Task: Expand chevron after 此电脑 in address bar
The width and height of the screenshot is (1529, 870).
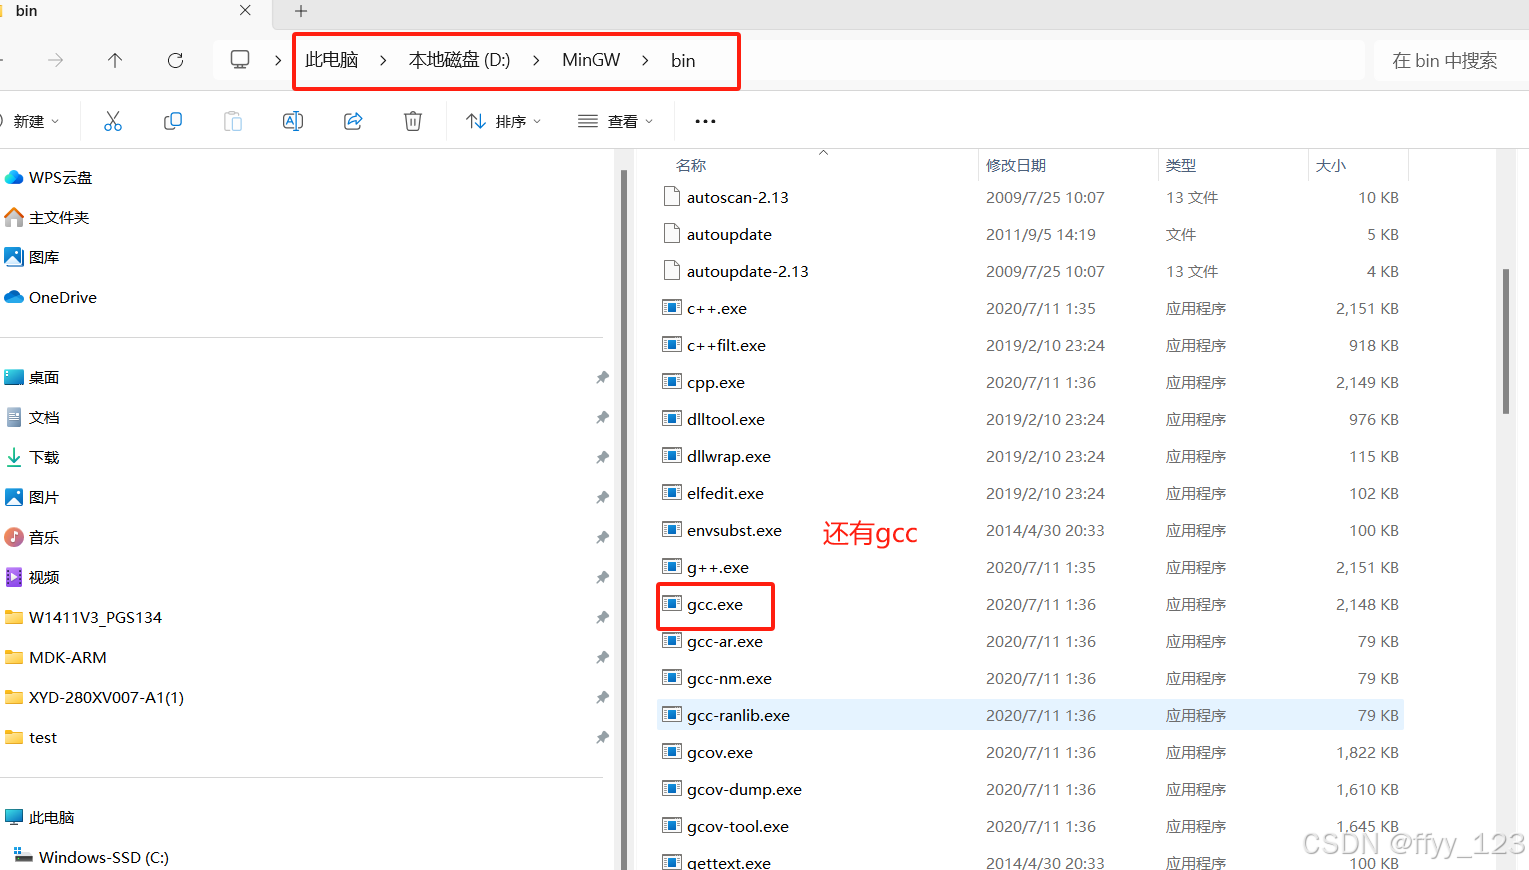Action: [x=383, y=60]
